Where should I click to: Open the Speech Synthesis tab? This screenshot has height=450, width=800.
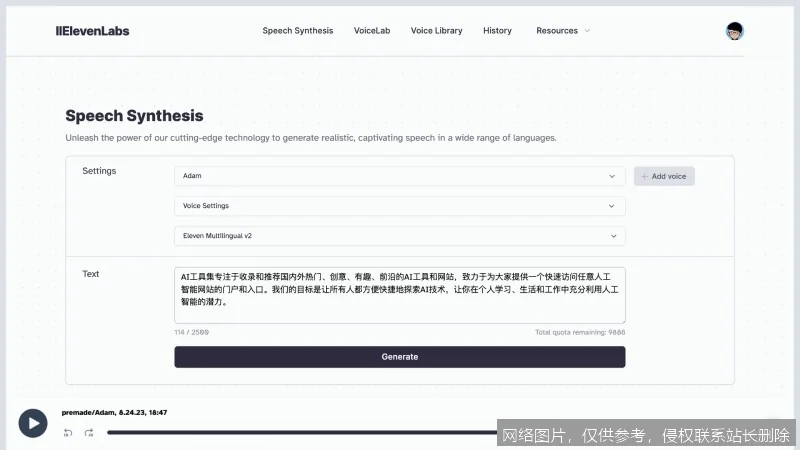298,31
